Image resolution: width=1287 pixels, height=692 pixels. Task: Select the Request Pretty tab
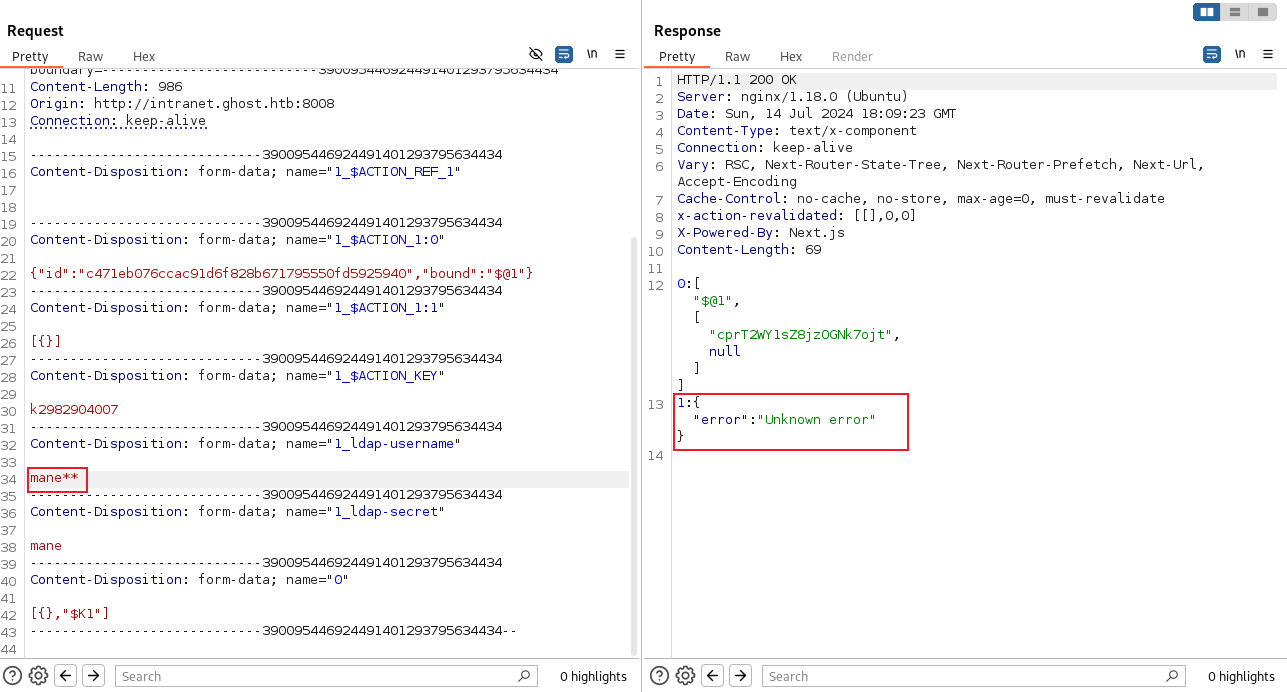click(30, 56)
